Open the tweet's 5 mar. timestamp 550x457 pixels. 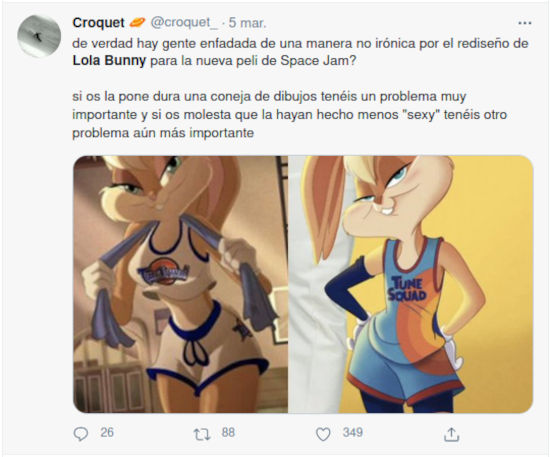[x=247, y=23]
